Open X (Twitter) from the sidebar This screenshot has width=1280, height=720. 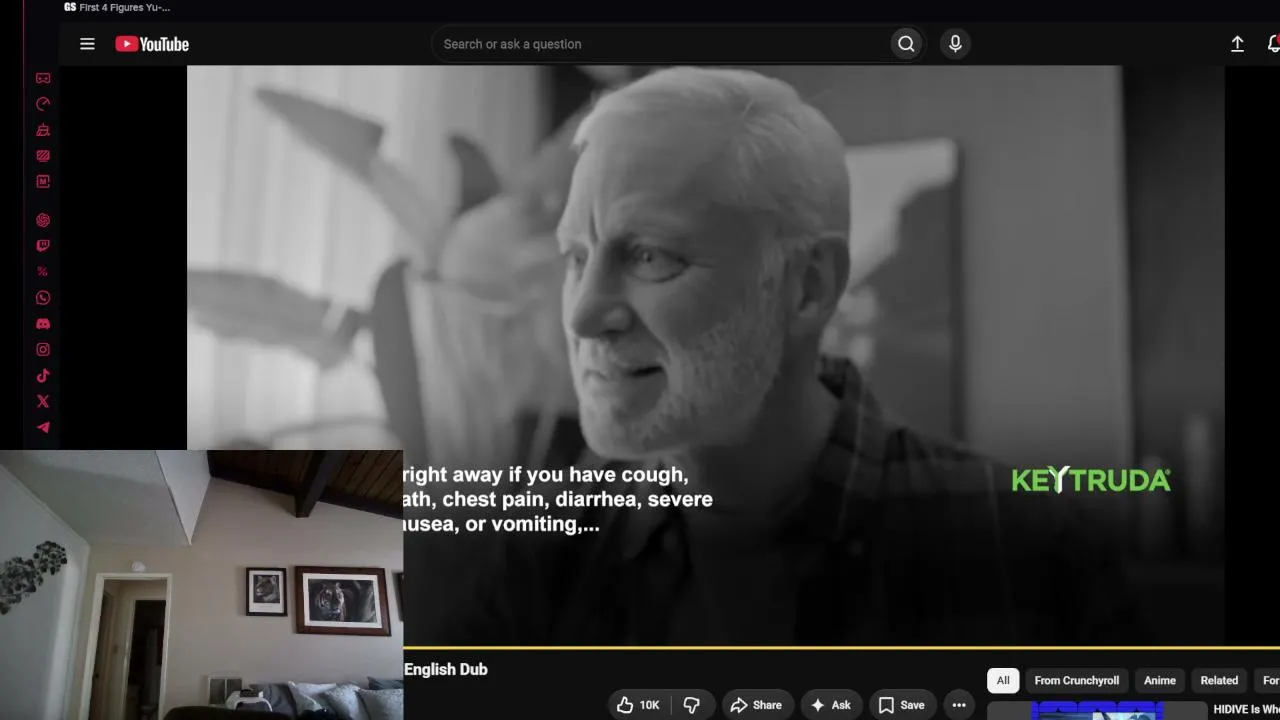pyautogui.click(x=43, y=402)
